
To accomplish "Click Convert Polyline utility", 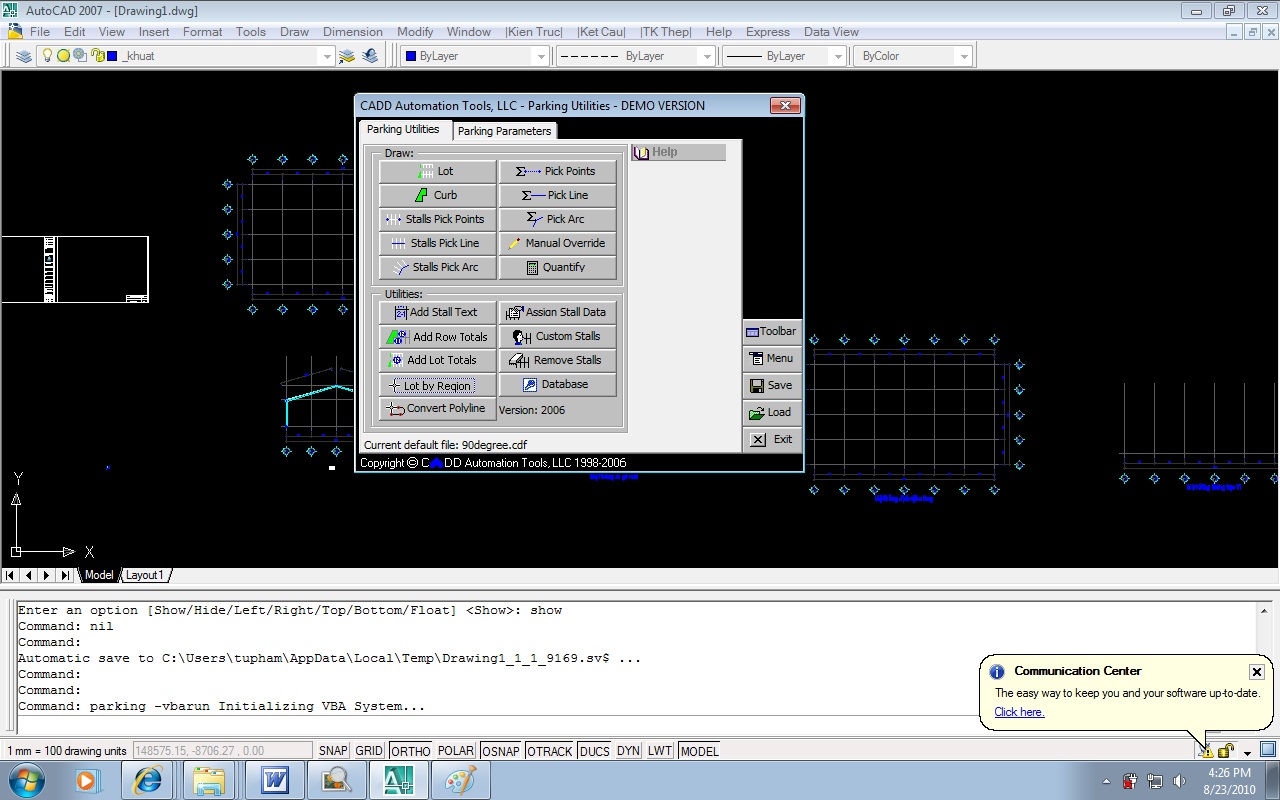I will click(x=437, y=409).
